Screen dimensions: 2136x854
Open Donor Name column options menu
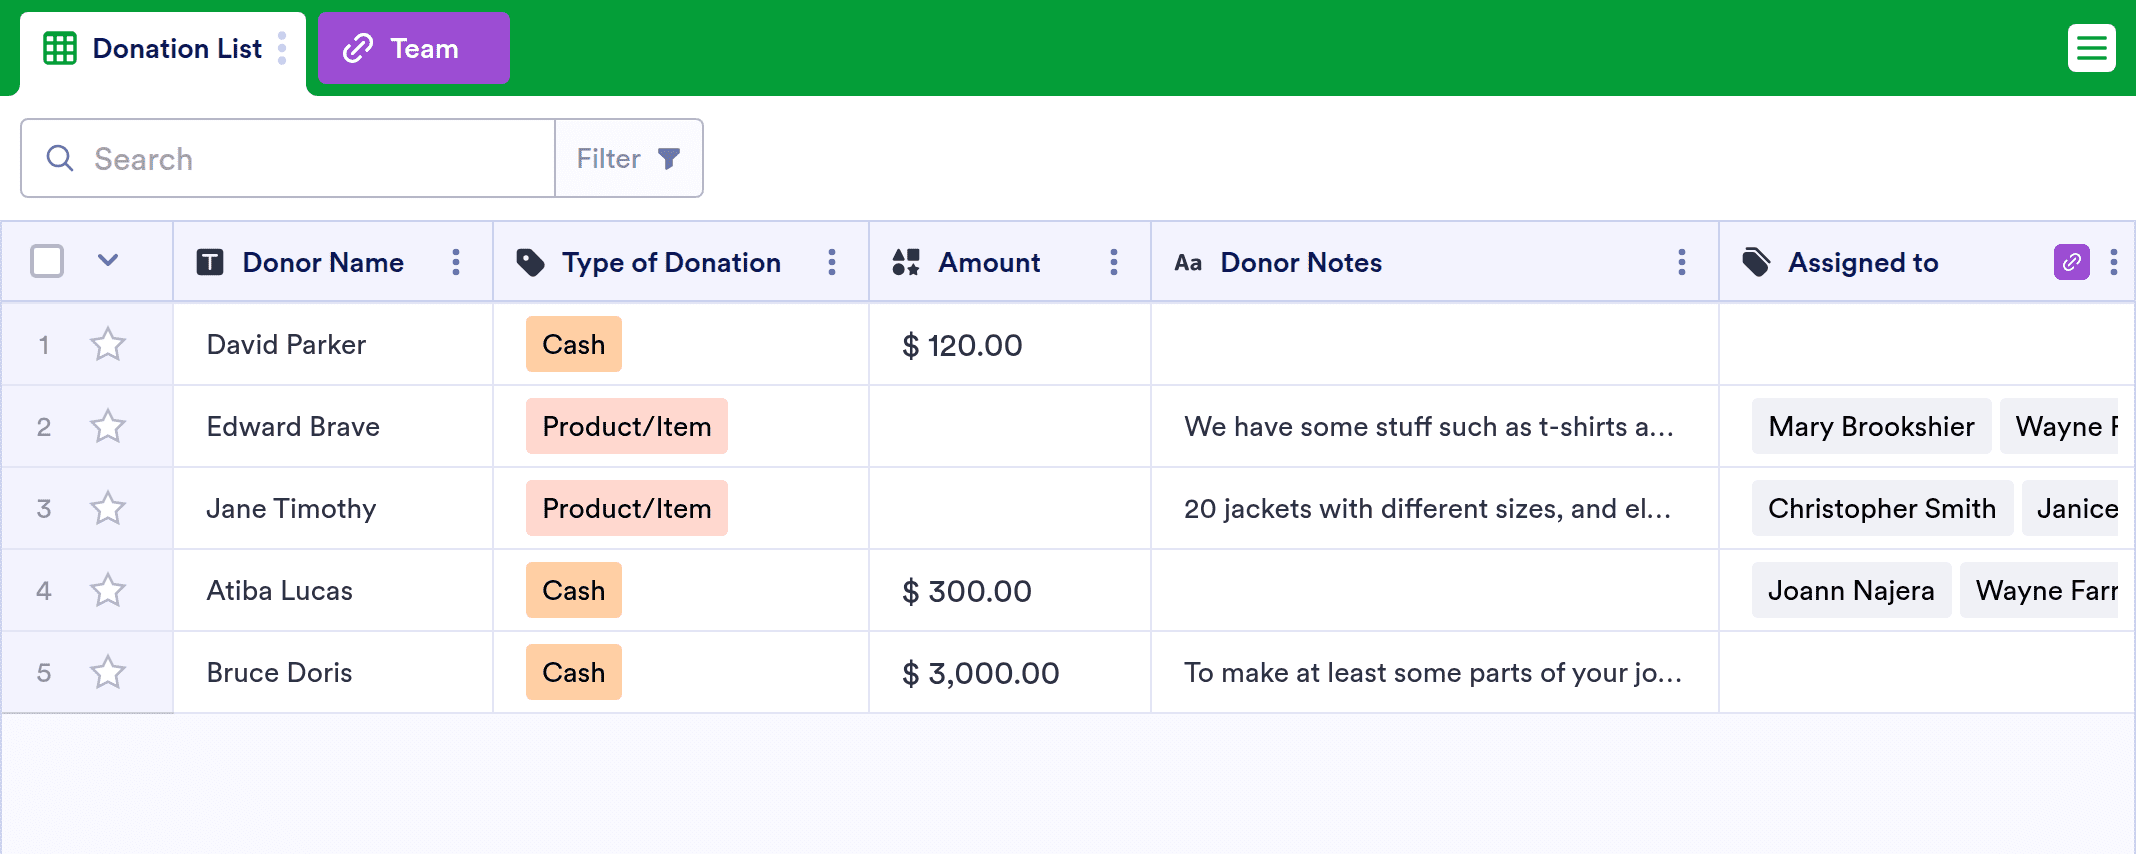point(456,262)
